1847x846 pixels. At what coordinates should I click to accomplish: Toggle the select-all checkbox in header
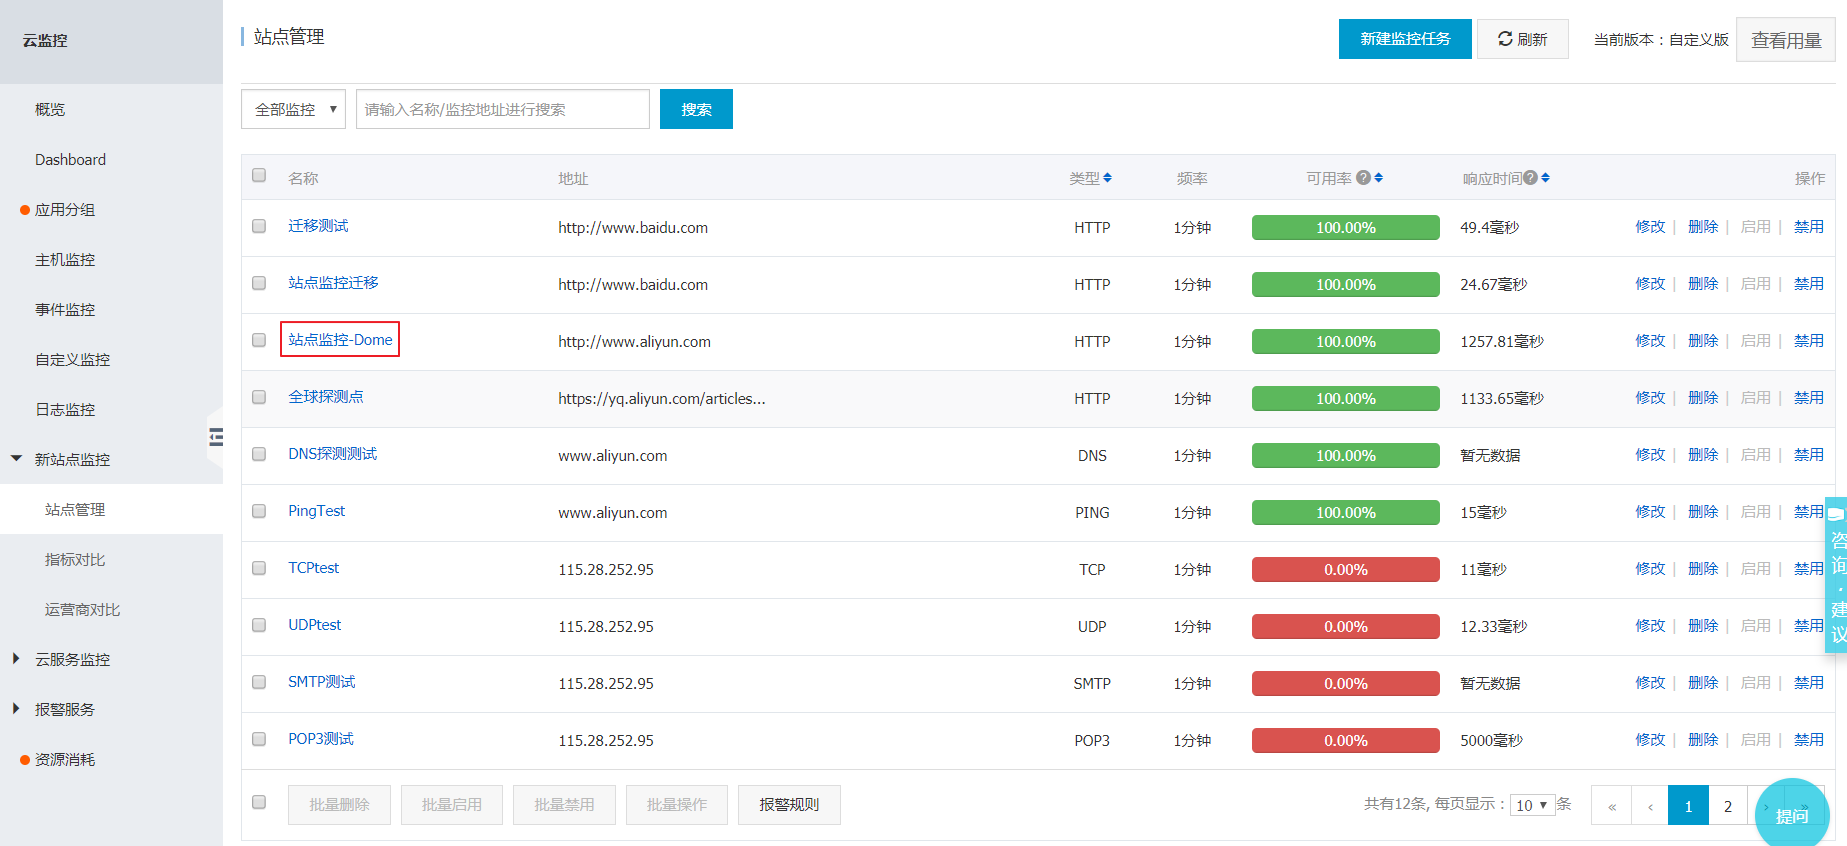click(x=259, y=175)
